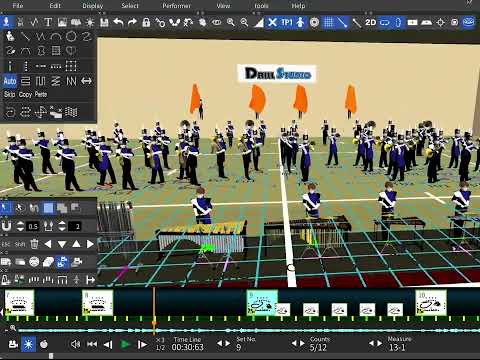Click the rotate loop icon below Skip
480x360 pixels.
click(x=10, y=112)
